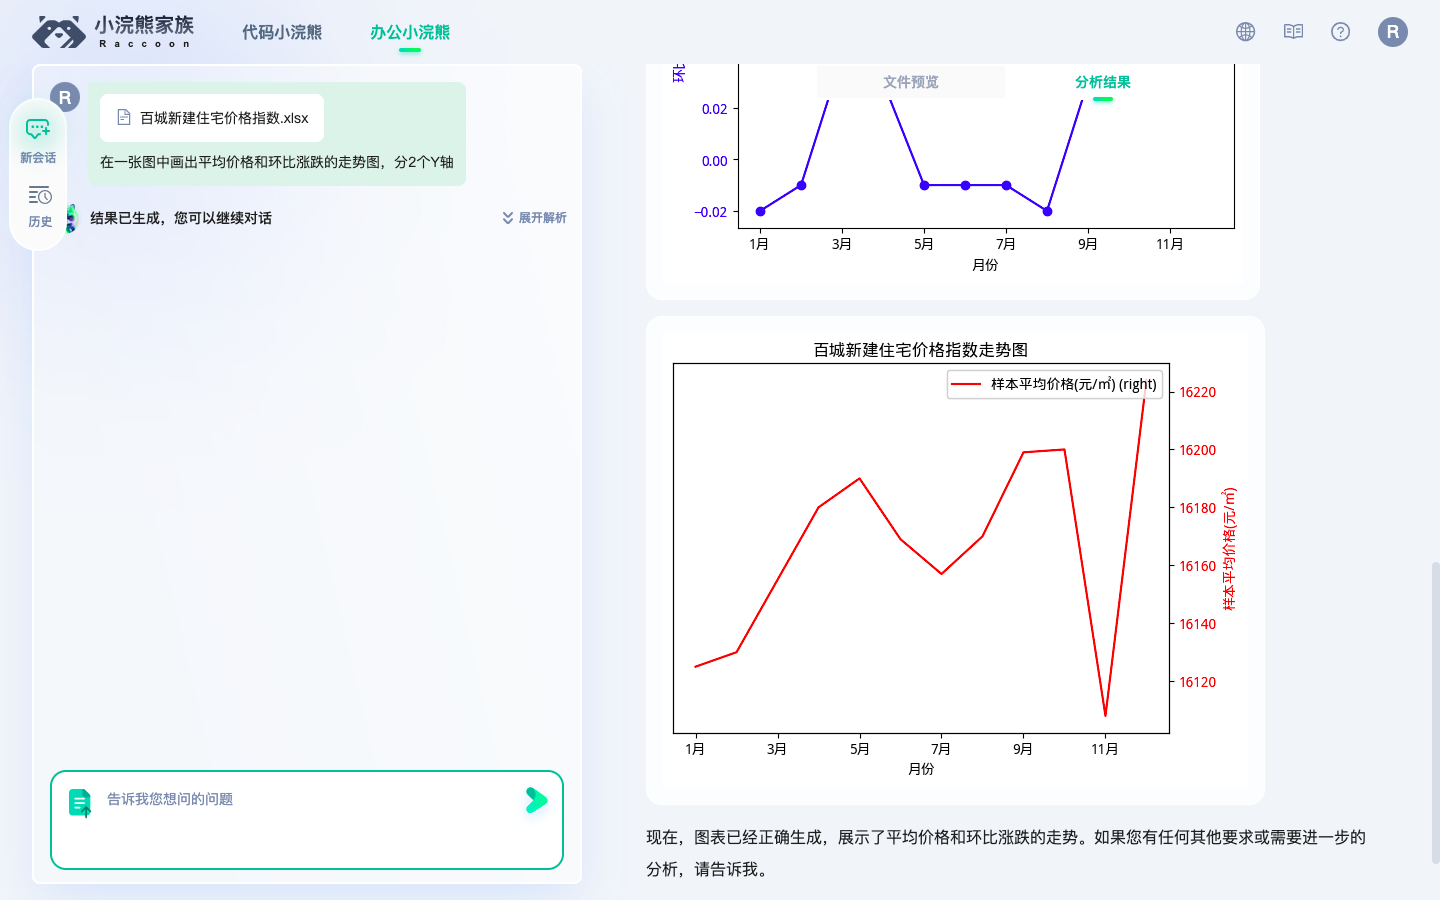Open the documentation book icon

[x=1292, y=31]
